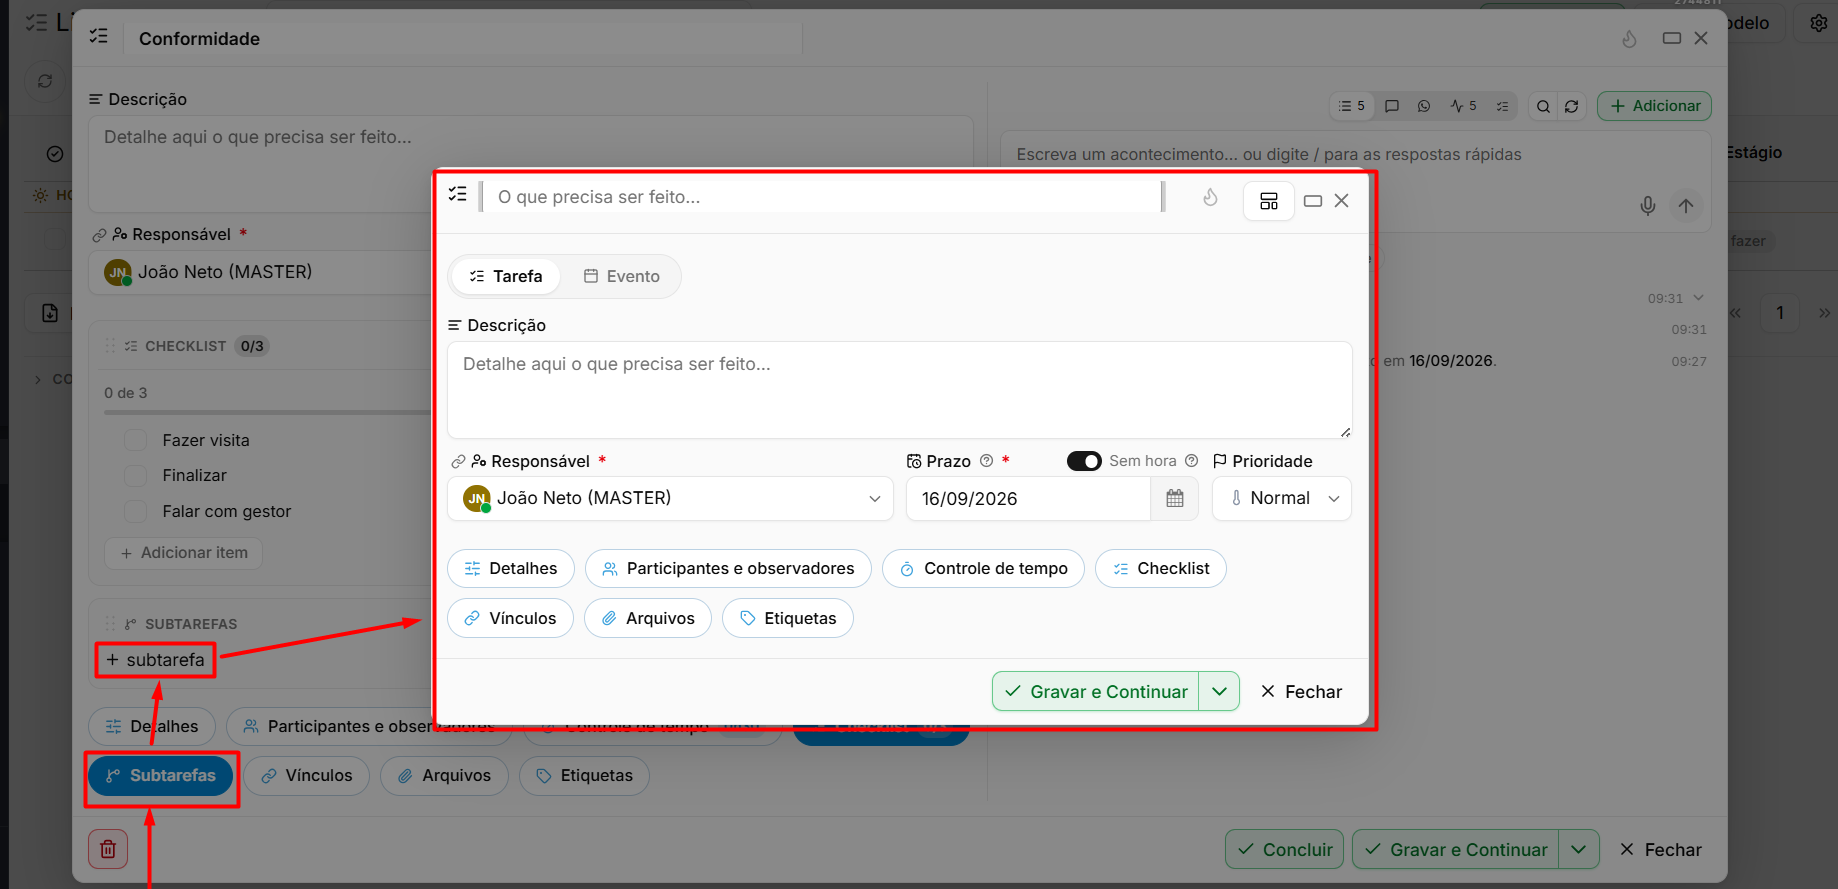
Task: Refresh the activity feed with the sync icon
Action: click(1572, 106)
